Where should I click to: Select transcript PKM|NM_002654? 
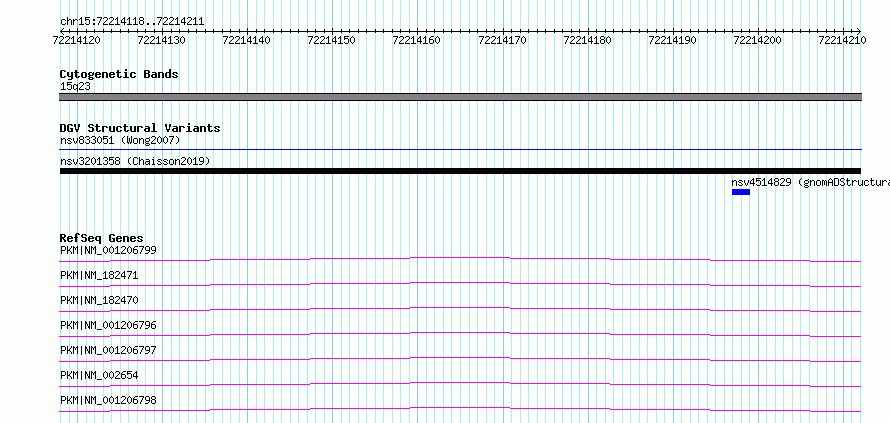99,375
